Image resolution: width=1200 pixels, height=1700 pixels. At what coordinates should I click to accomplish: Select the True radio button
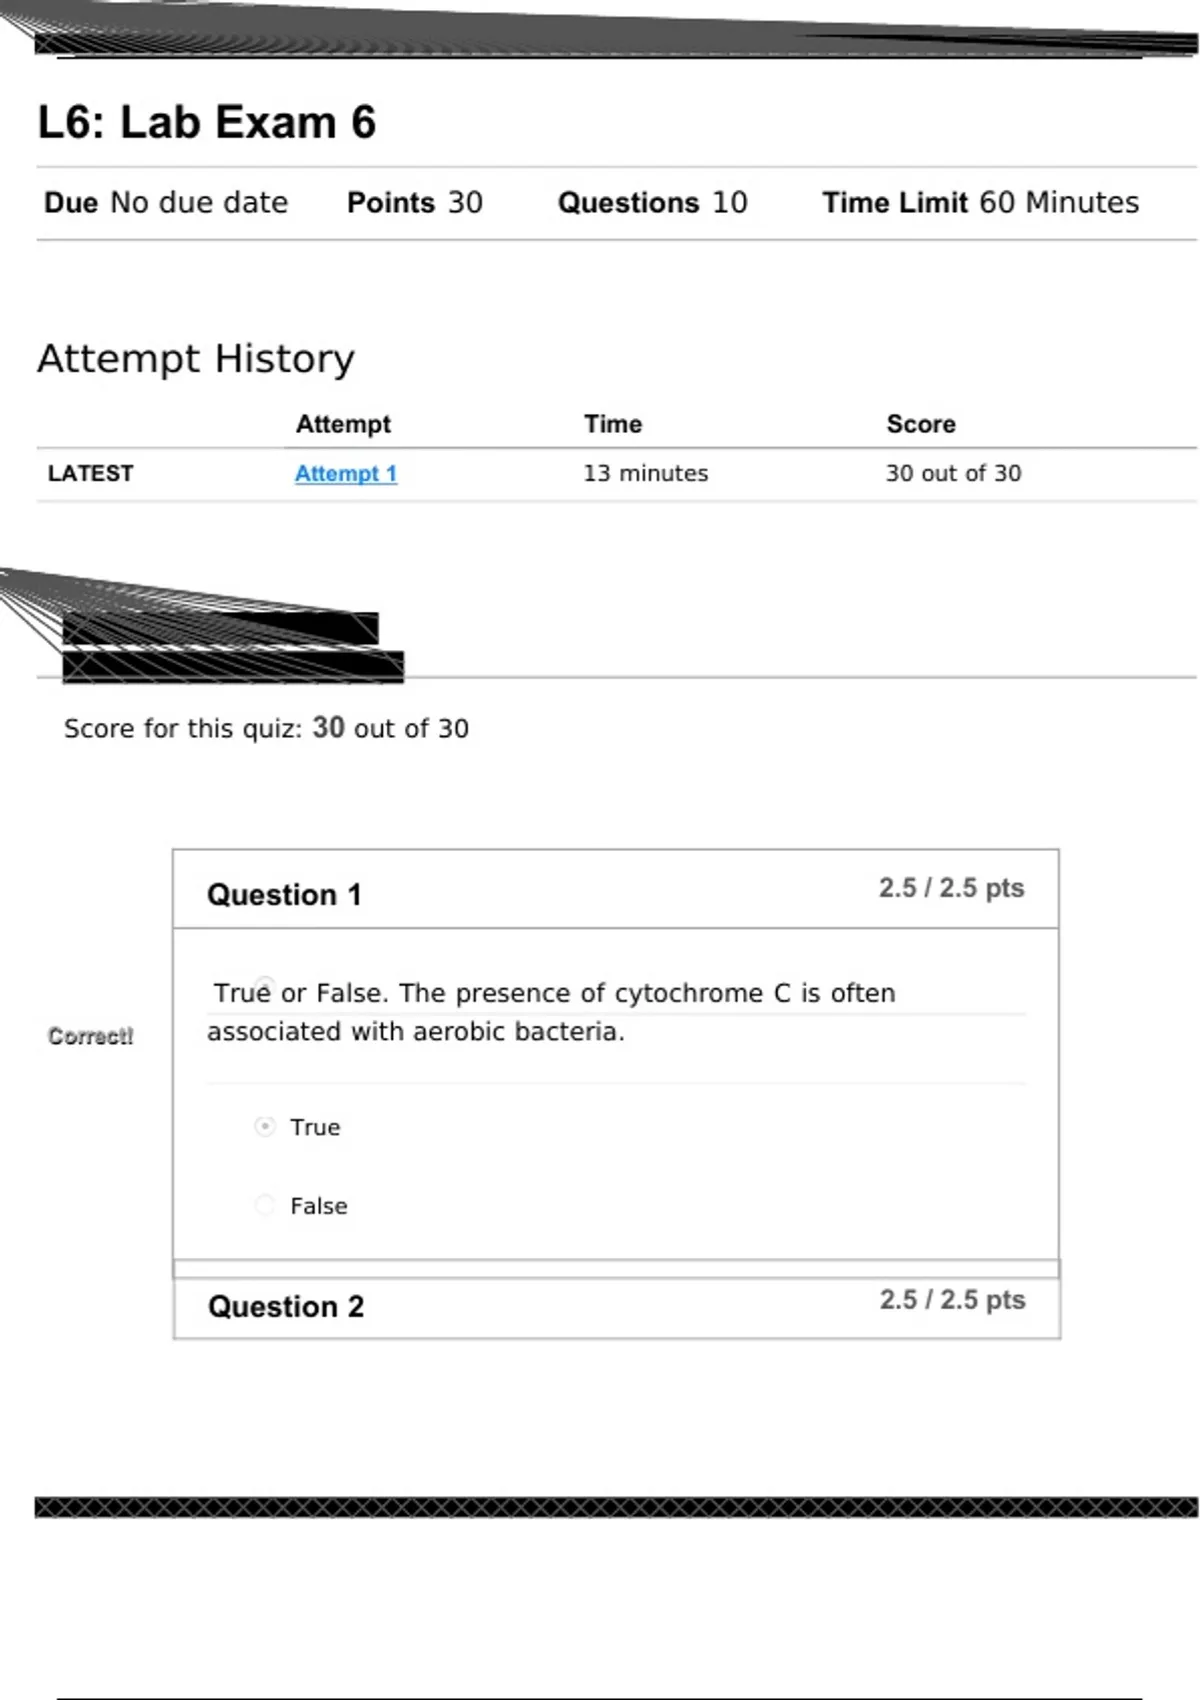click(x=265, y=1127)
